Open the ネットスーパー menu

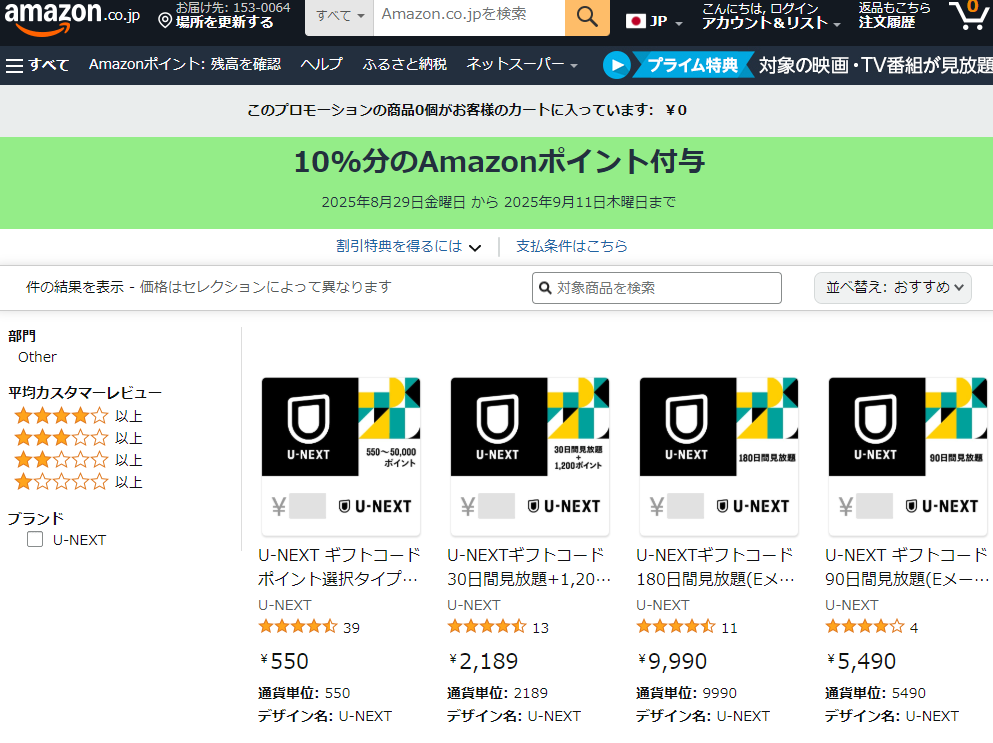point(516,64)
